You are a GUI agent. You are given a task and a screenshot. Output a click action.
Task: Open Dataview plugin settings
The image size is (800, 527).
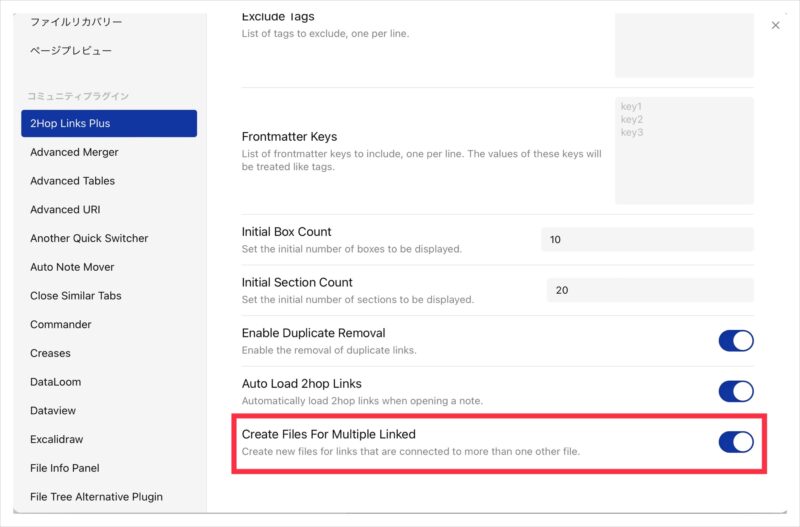tap(53, 410)
